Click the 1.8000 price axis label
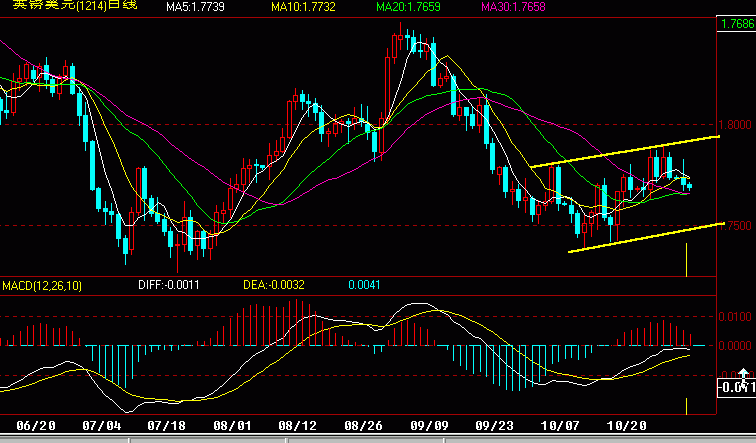The width and height of the screenshot is (756, 443). pyautogui.click(x=735, y=125)
